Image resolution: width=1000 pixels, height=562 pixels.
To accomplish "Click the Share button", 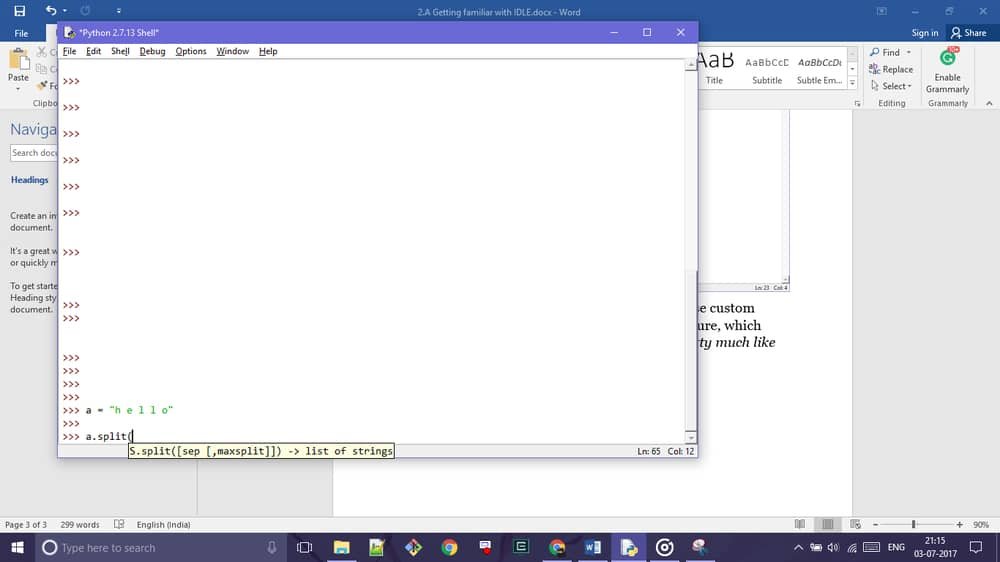I will pos(968,33).
